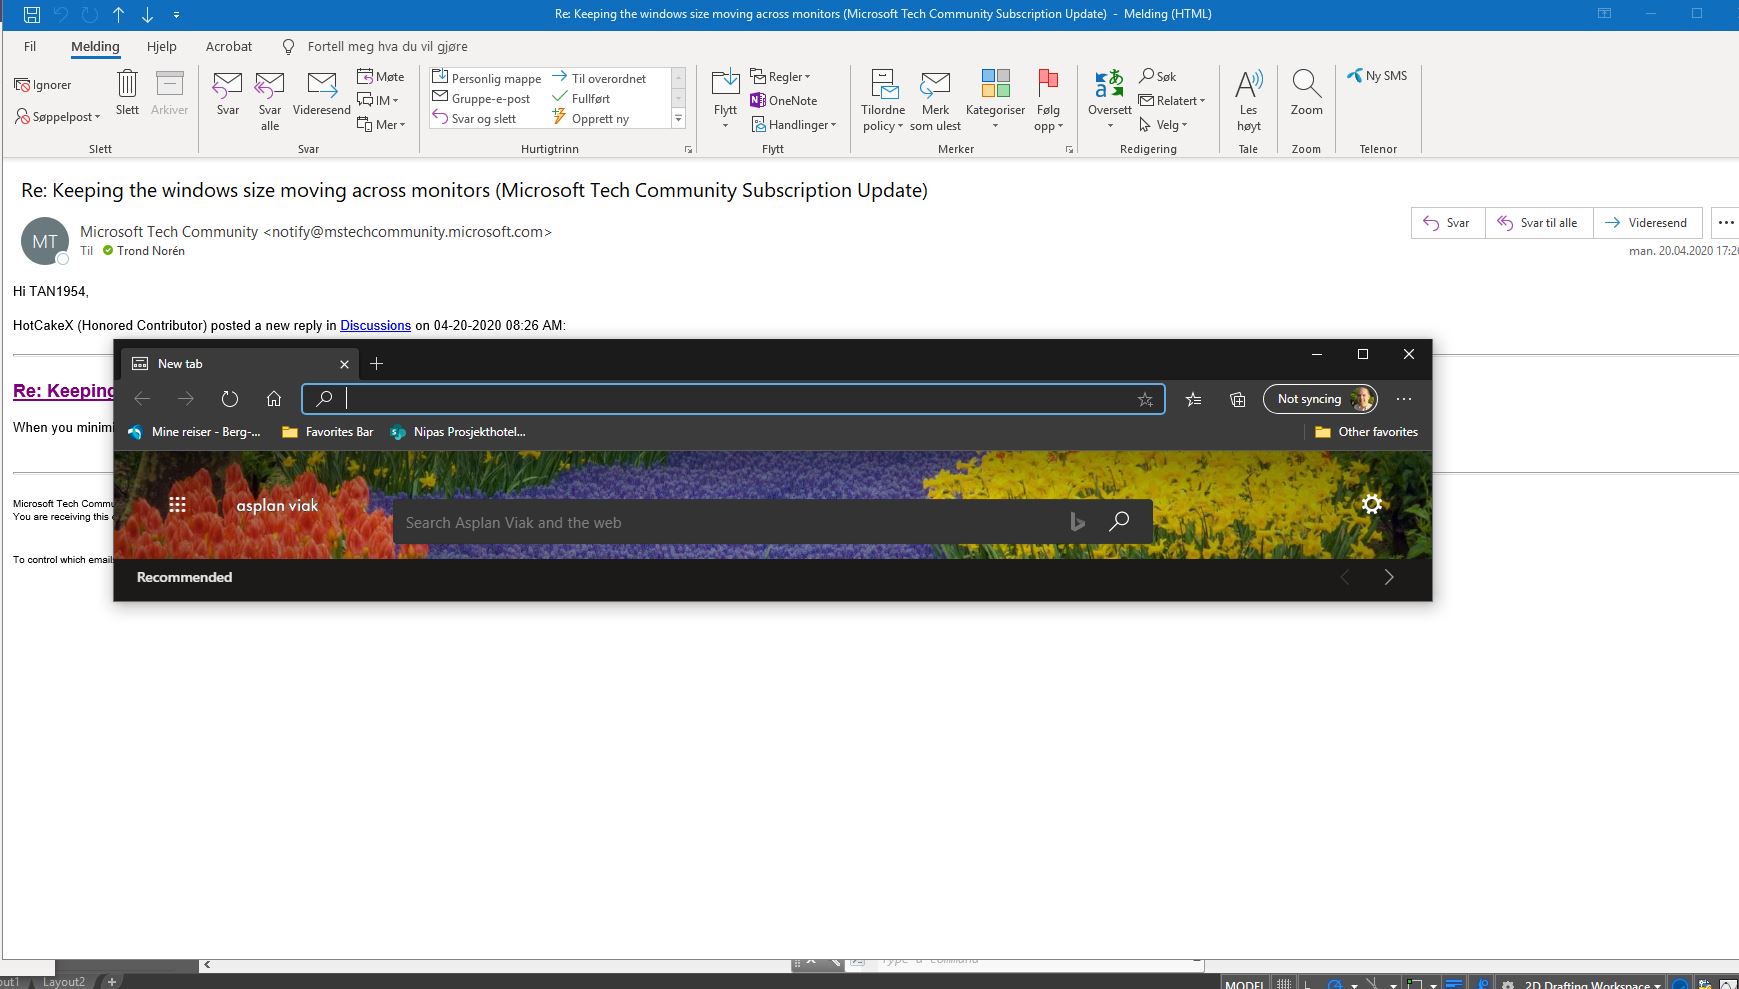1739x989 pixels.
Task: Open the Discussions link in email
Action: point(375,325)
